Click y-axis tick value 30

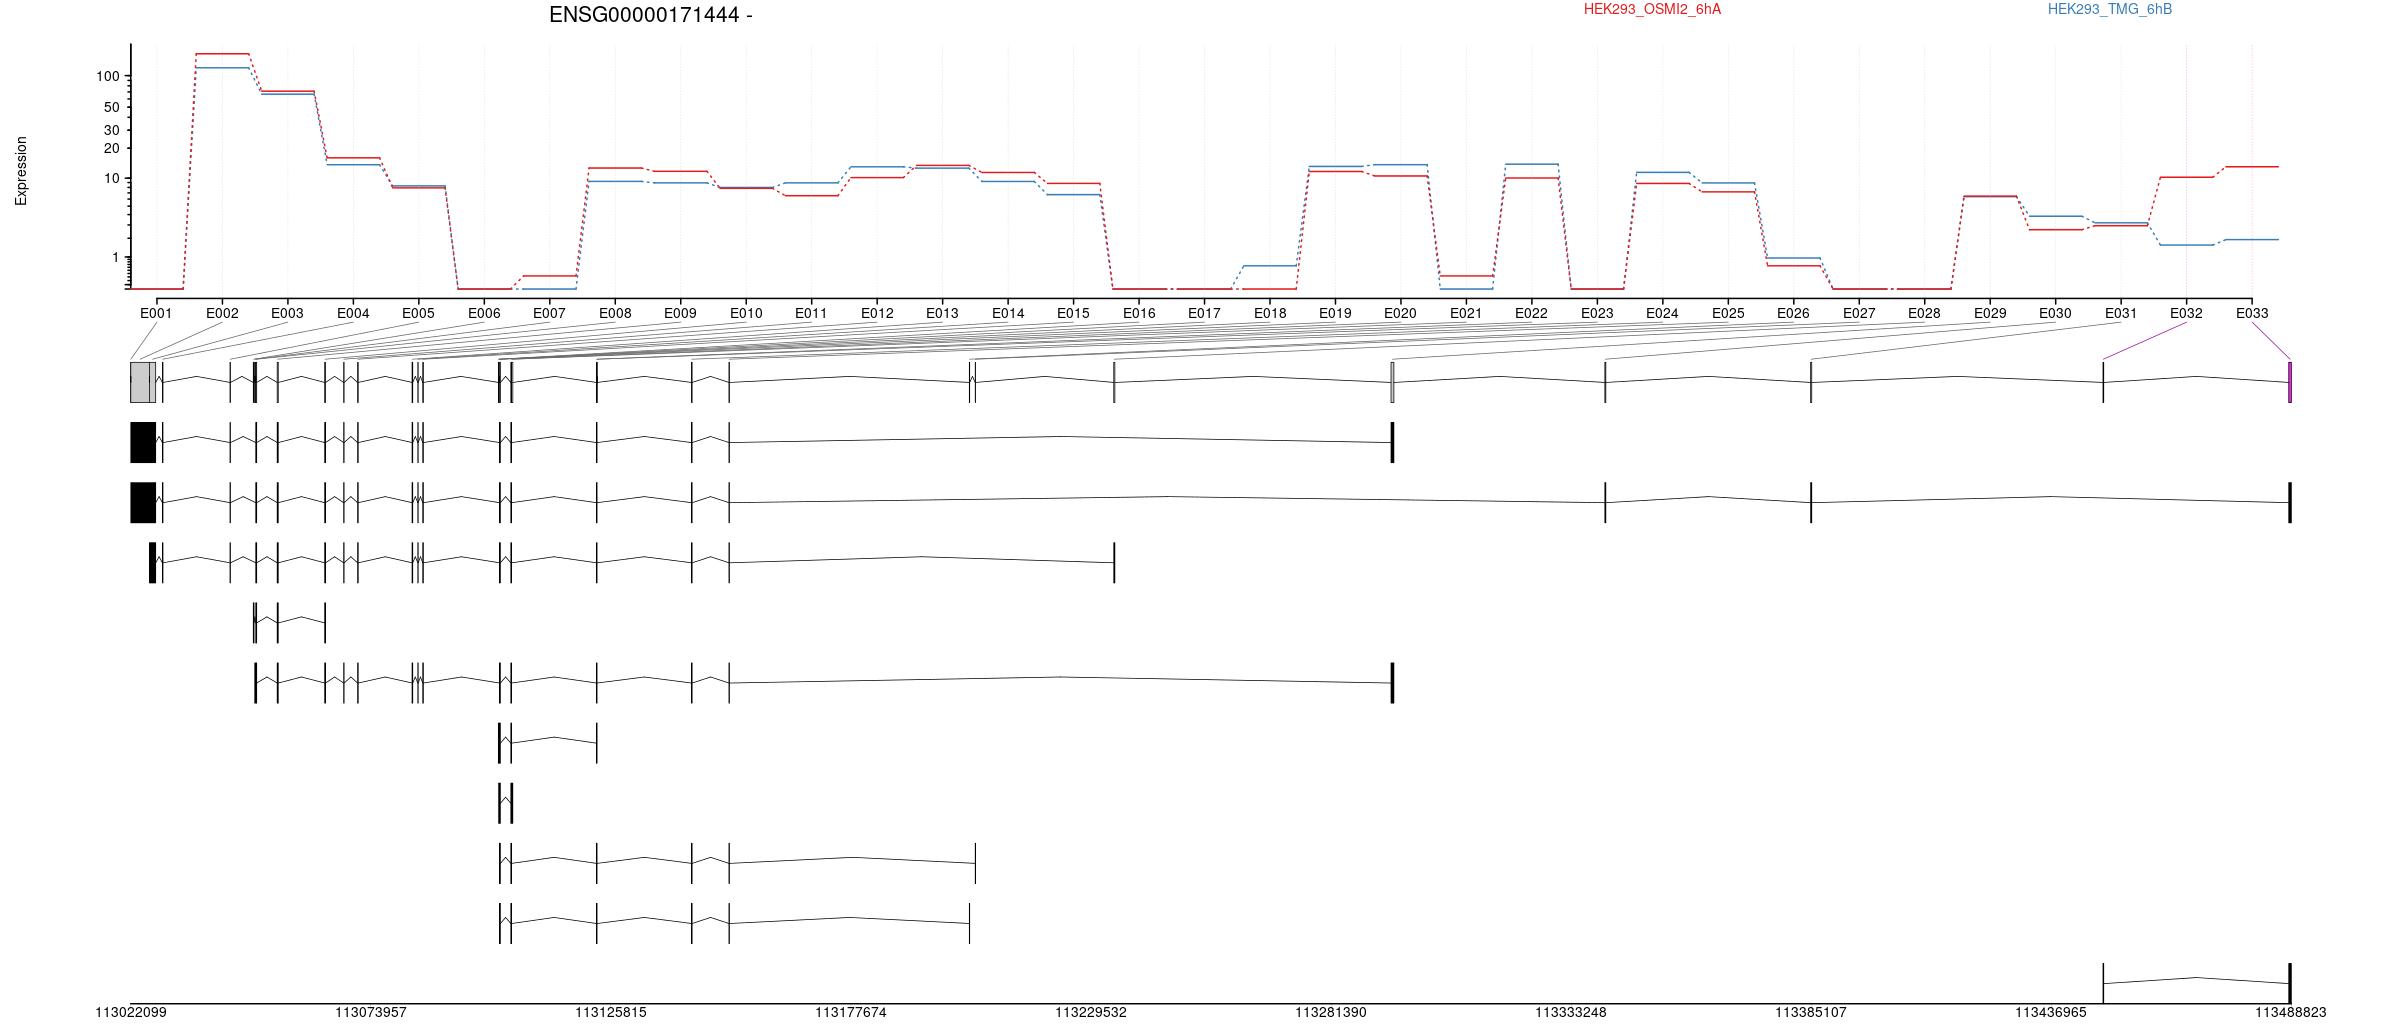[x=111, y=130]
